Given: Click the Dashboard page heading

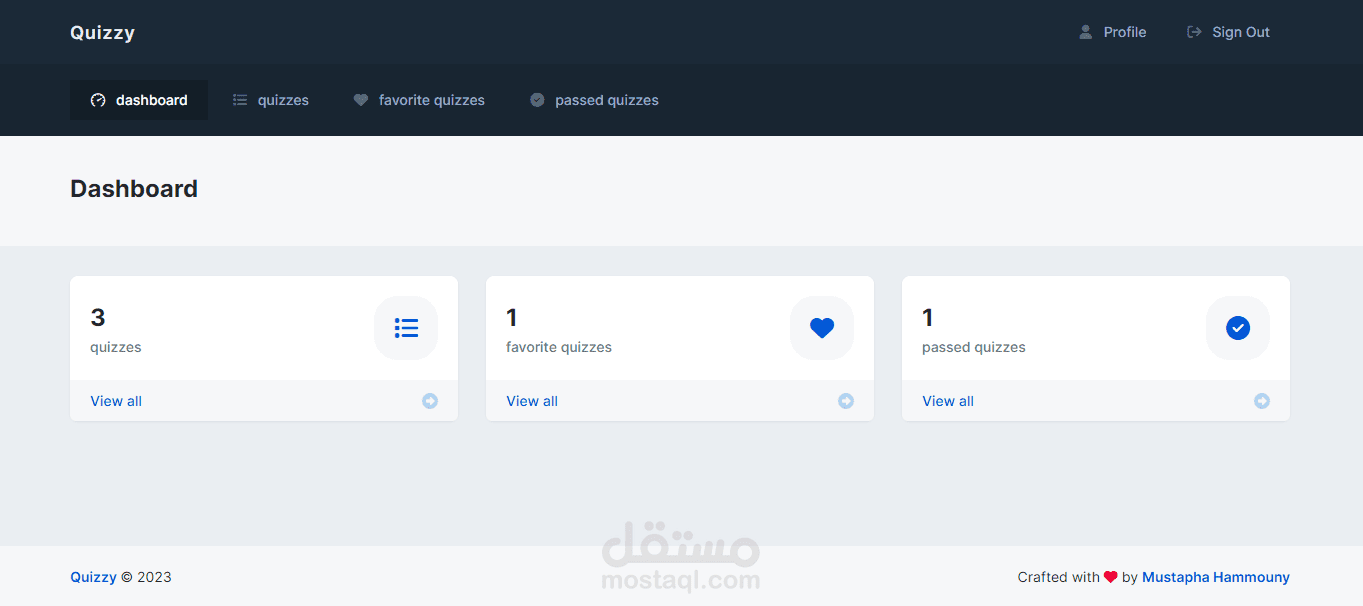Looking at the screenshot, I should click(x=134, y=189).
